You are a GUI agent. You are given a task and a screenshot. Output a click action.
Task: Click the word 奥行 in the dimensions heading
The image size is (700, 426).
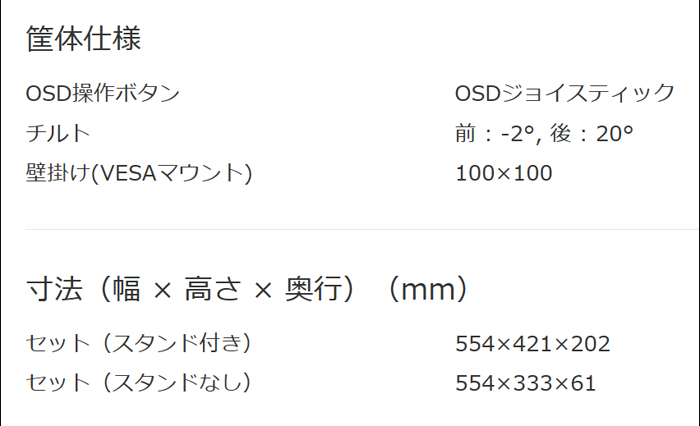313,289
